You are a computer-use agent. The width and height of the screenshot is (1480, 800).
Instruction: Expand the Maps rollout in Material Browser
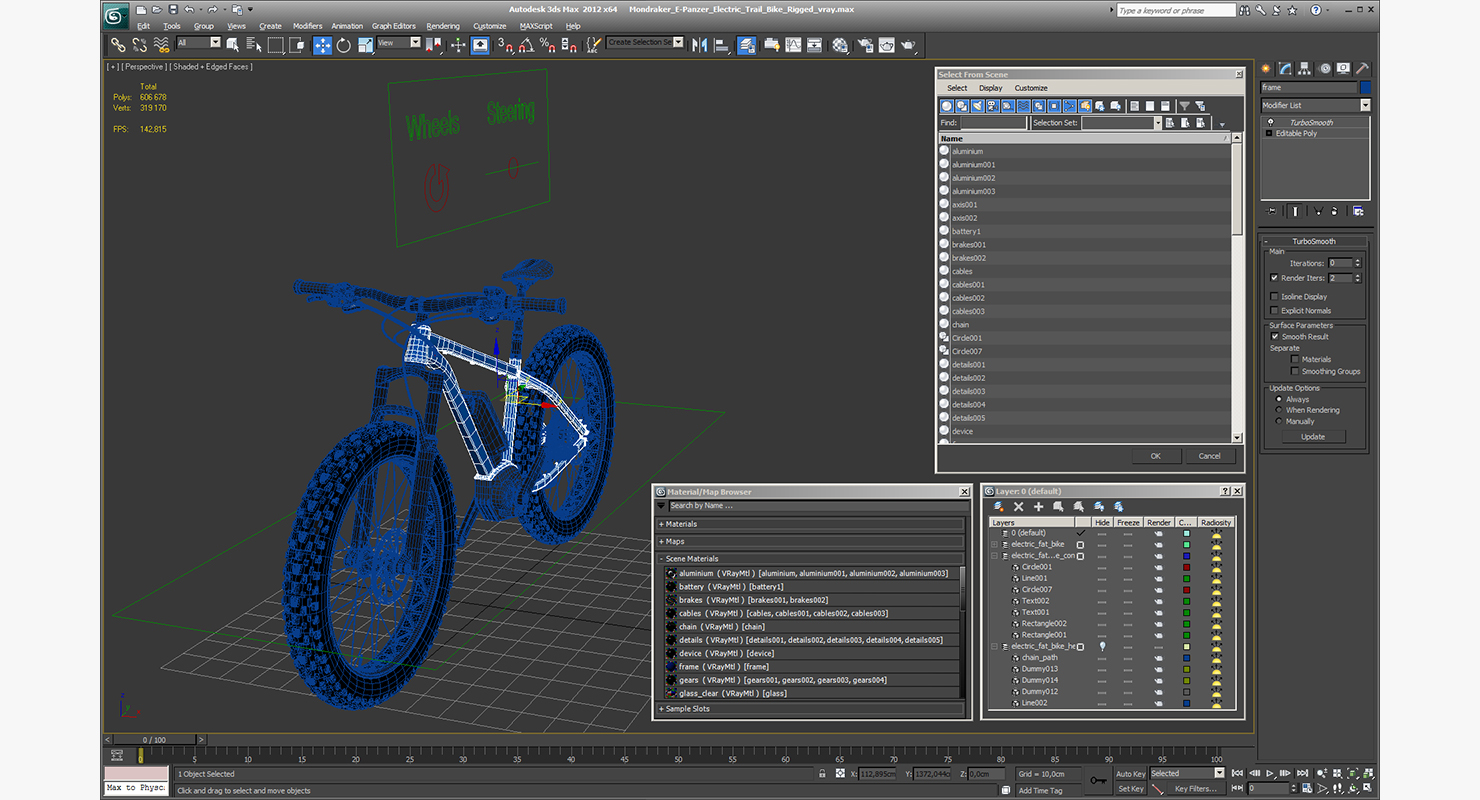click(810, 541)
